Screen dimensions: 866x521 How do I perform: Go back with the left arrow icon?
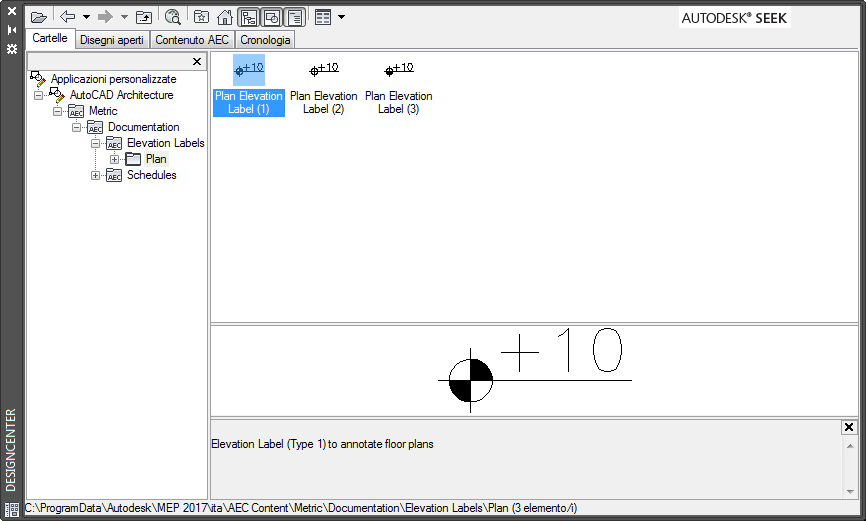pyautogui.click(x=67, y=17)
